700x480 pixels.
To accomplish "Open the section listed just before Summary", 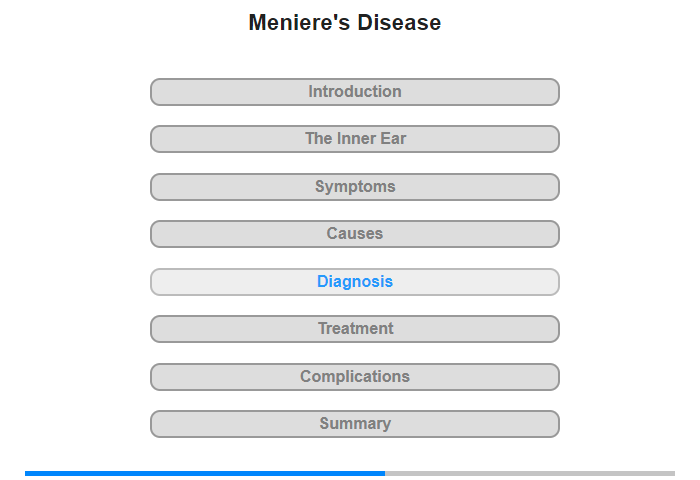I will tap(354, 377).
